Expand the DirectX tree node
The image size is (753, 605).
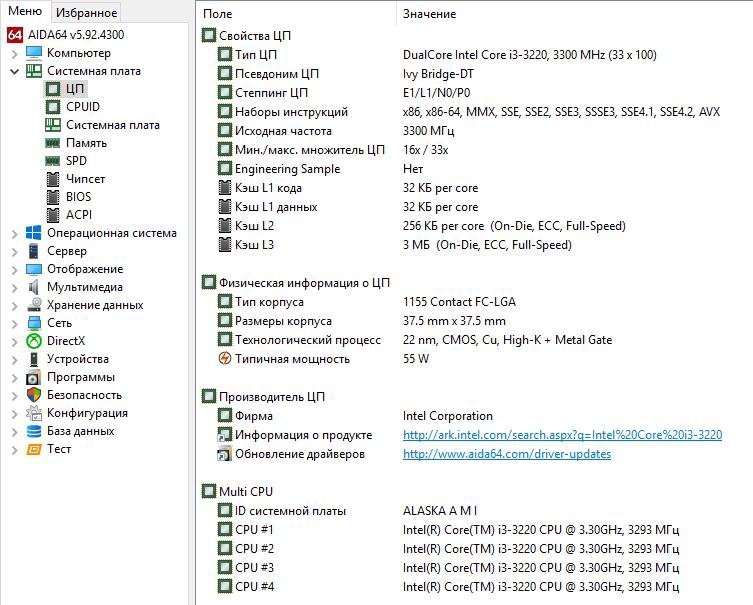[x=14, y=342]
